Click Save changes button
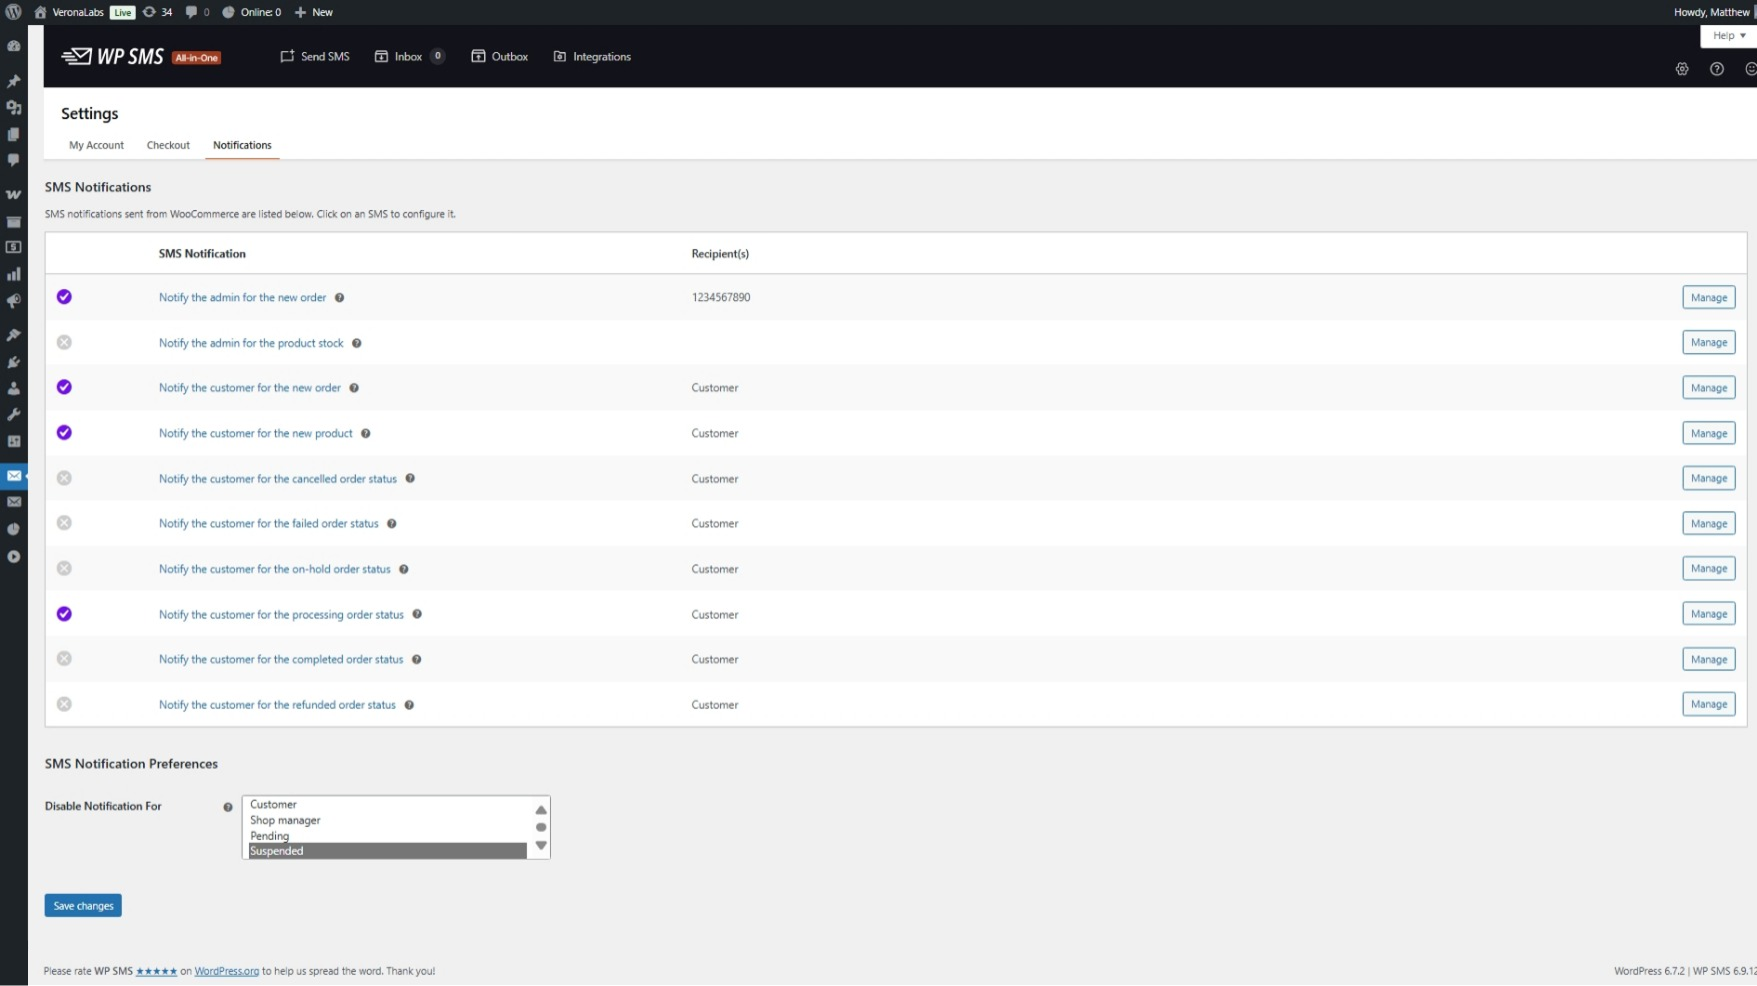 tap(83, 906)
